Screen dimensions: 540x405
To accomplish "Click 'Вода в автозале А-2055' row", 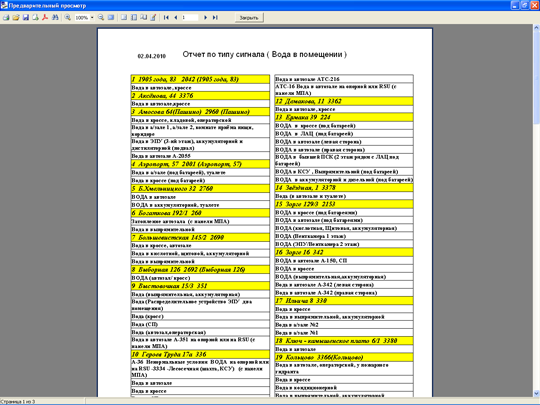I will pos(200,156).
